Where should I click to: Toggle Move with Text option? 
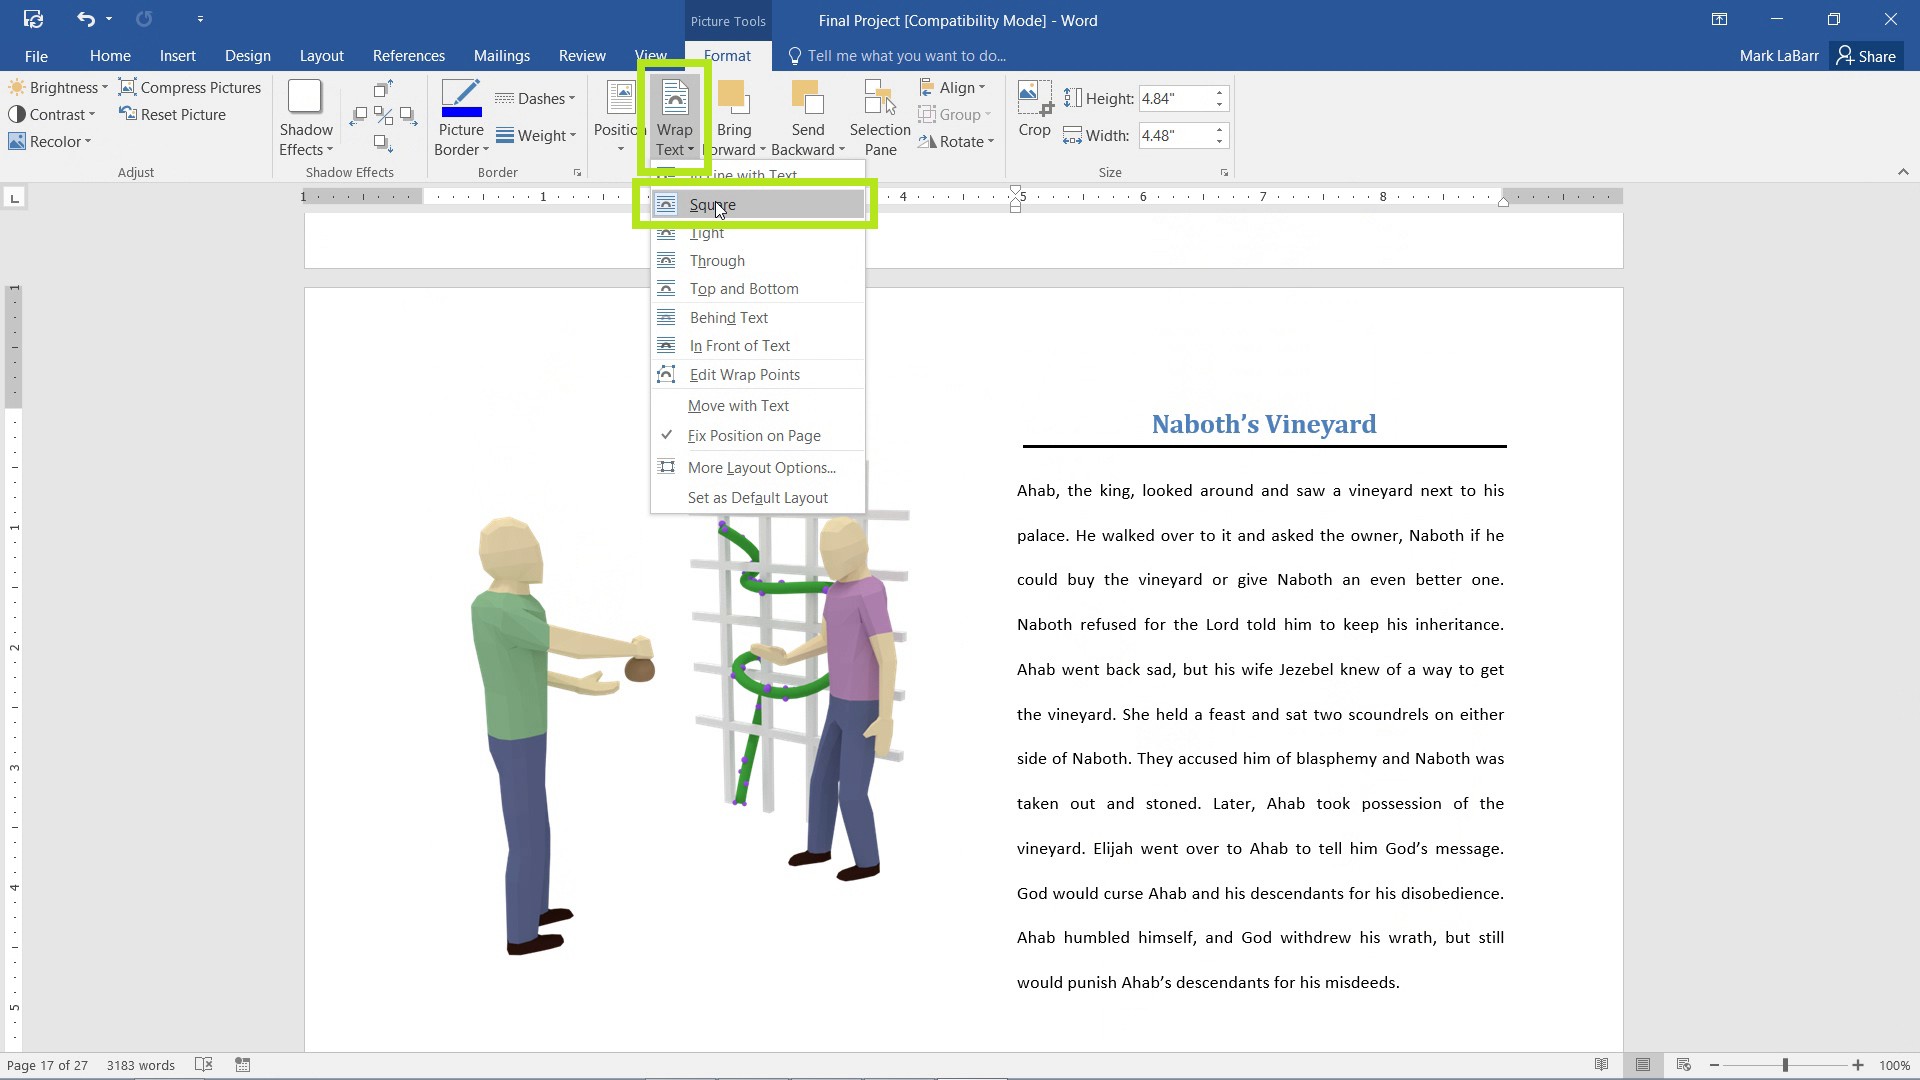(x=738, y=405)
